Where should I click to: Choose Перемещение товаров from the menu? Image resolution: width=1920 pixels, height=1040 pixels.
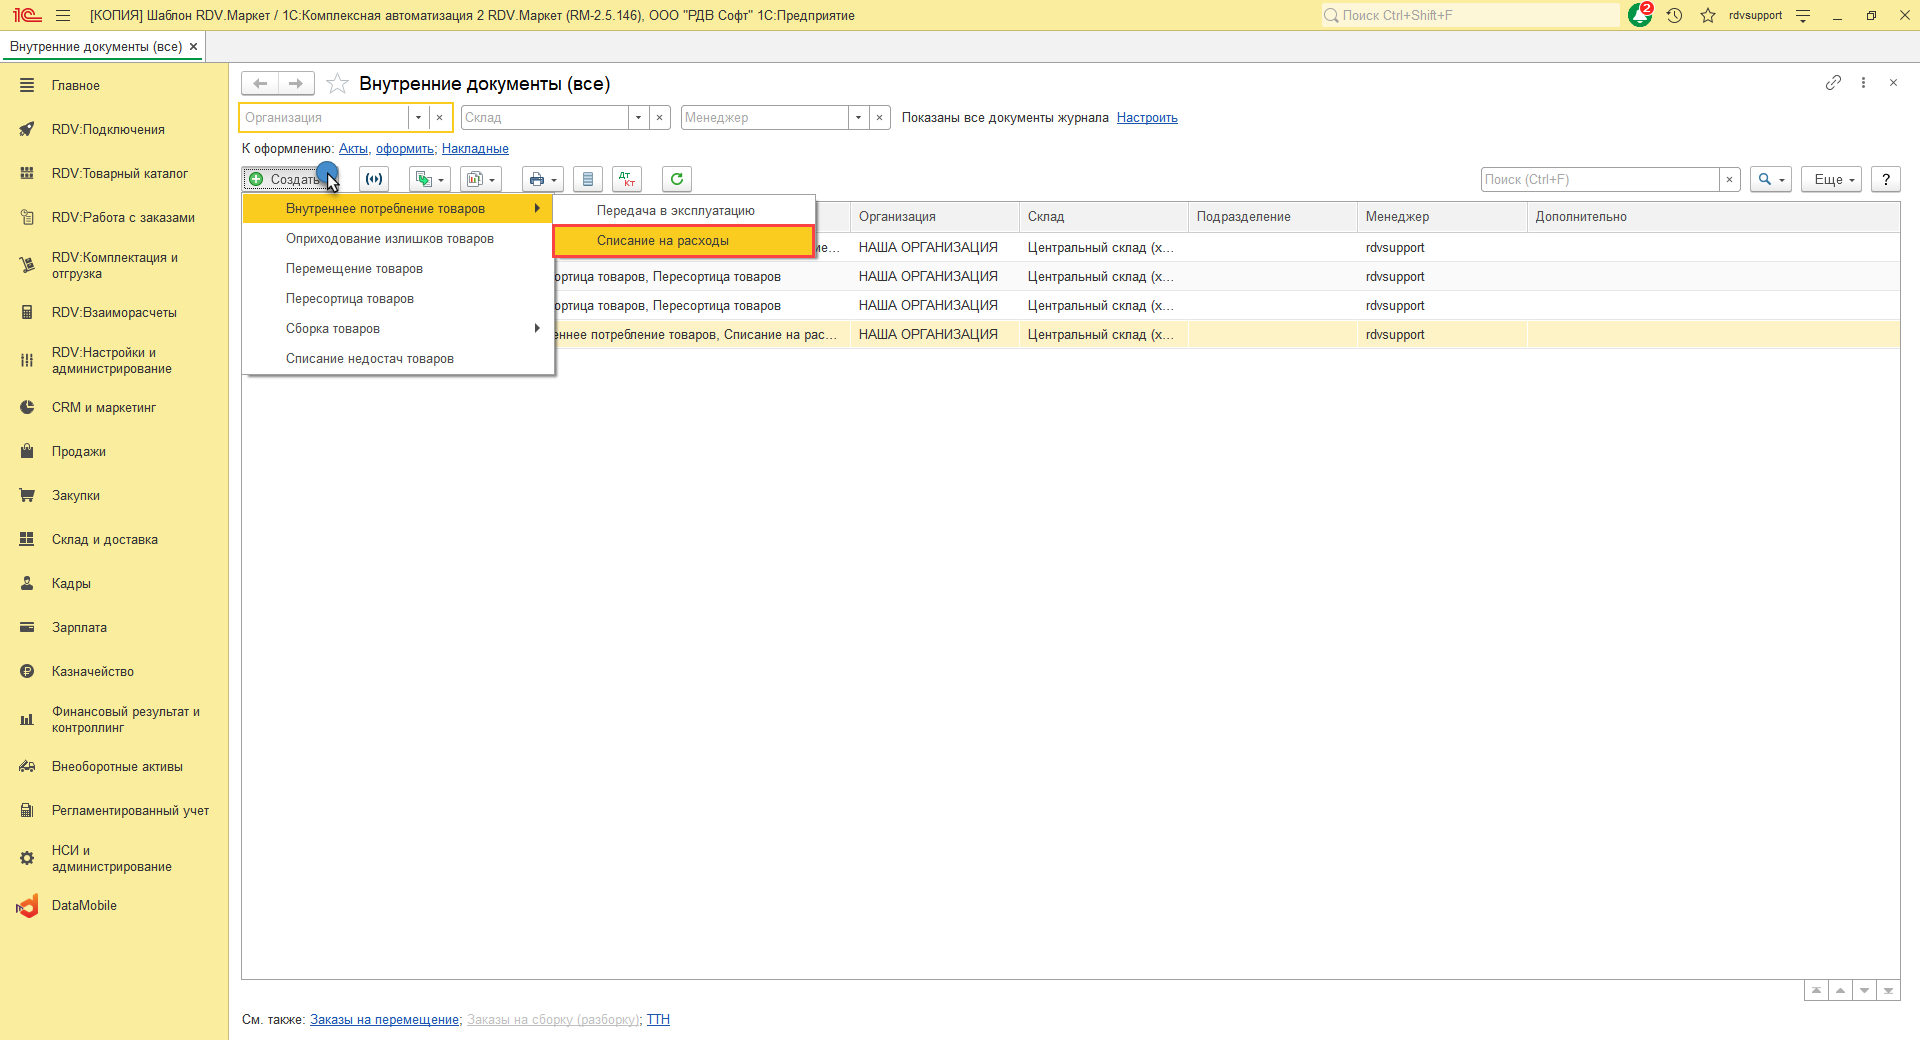point(354,269)
